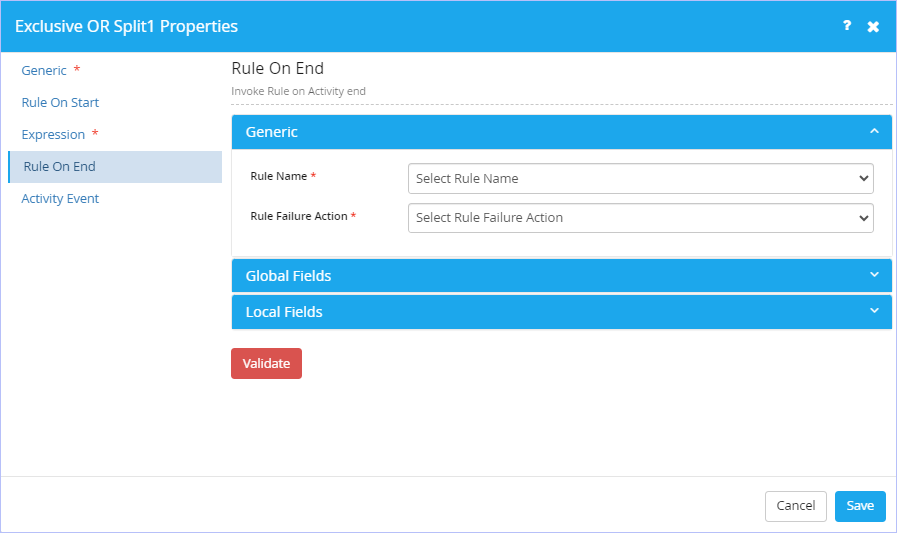This screenshot has height=533, width=897.
Task: Save the properties with the Save button
Action: click(x=860, y=506)
